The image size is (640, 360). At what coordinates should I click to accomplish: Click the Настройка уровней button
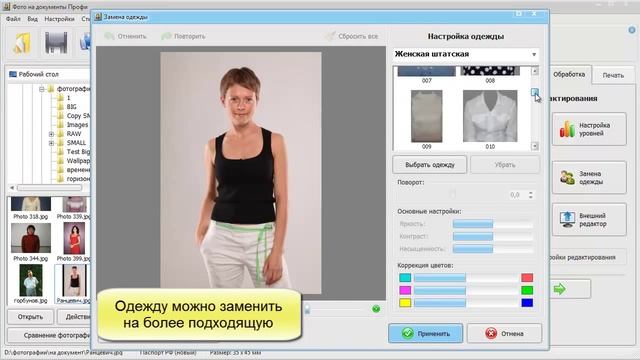589,129
